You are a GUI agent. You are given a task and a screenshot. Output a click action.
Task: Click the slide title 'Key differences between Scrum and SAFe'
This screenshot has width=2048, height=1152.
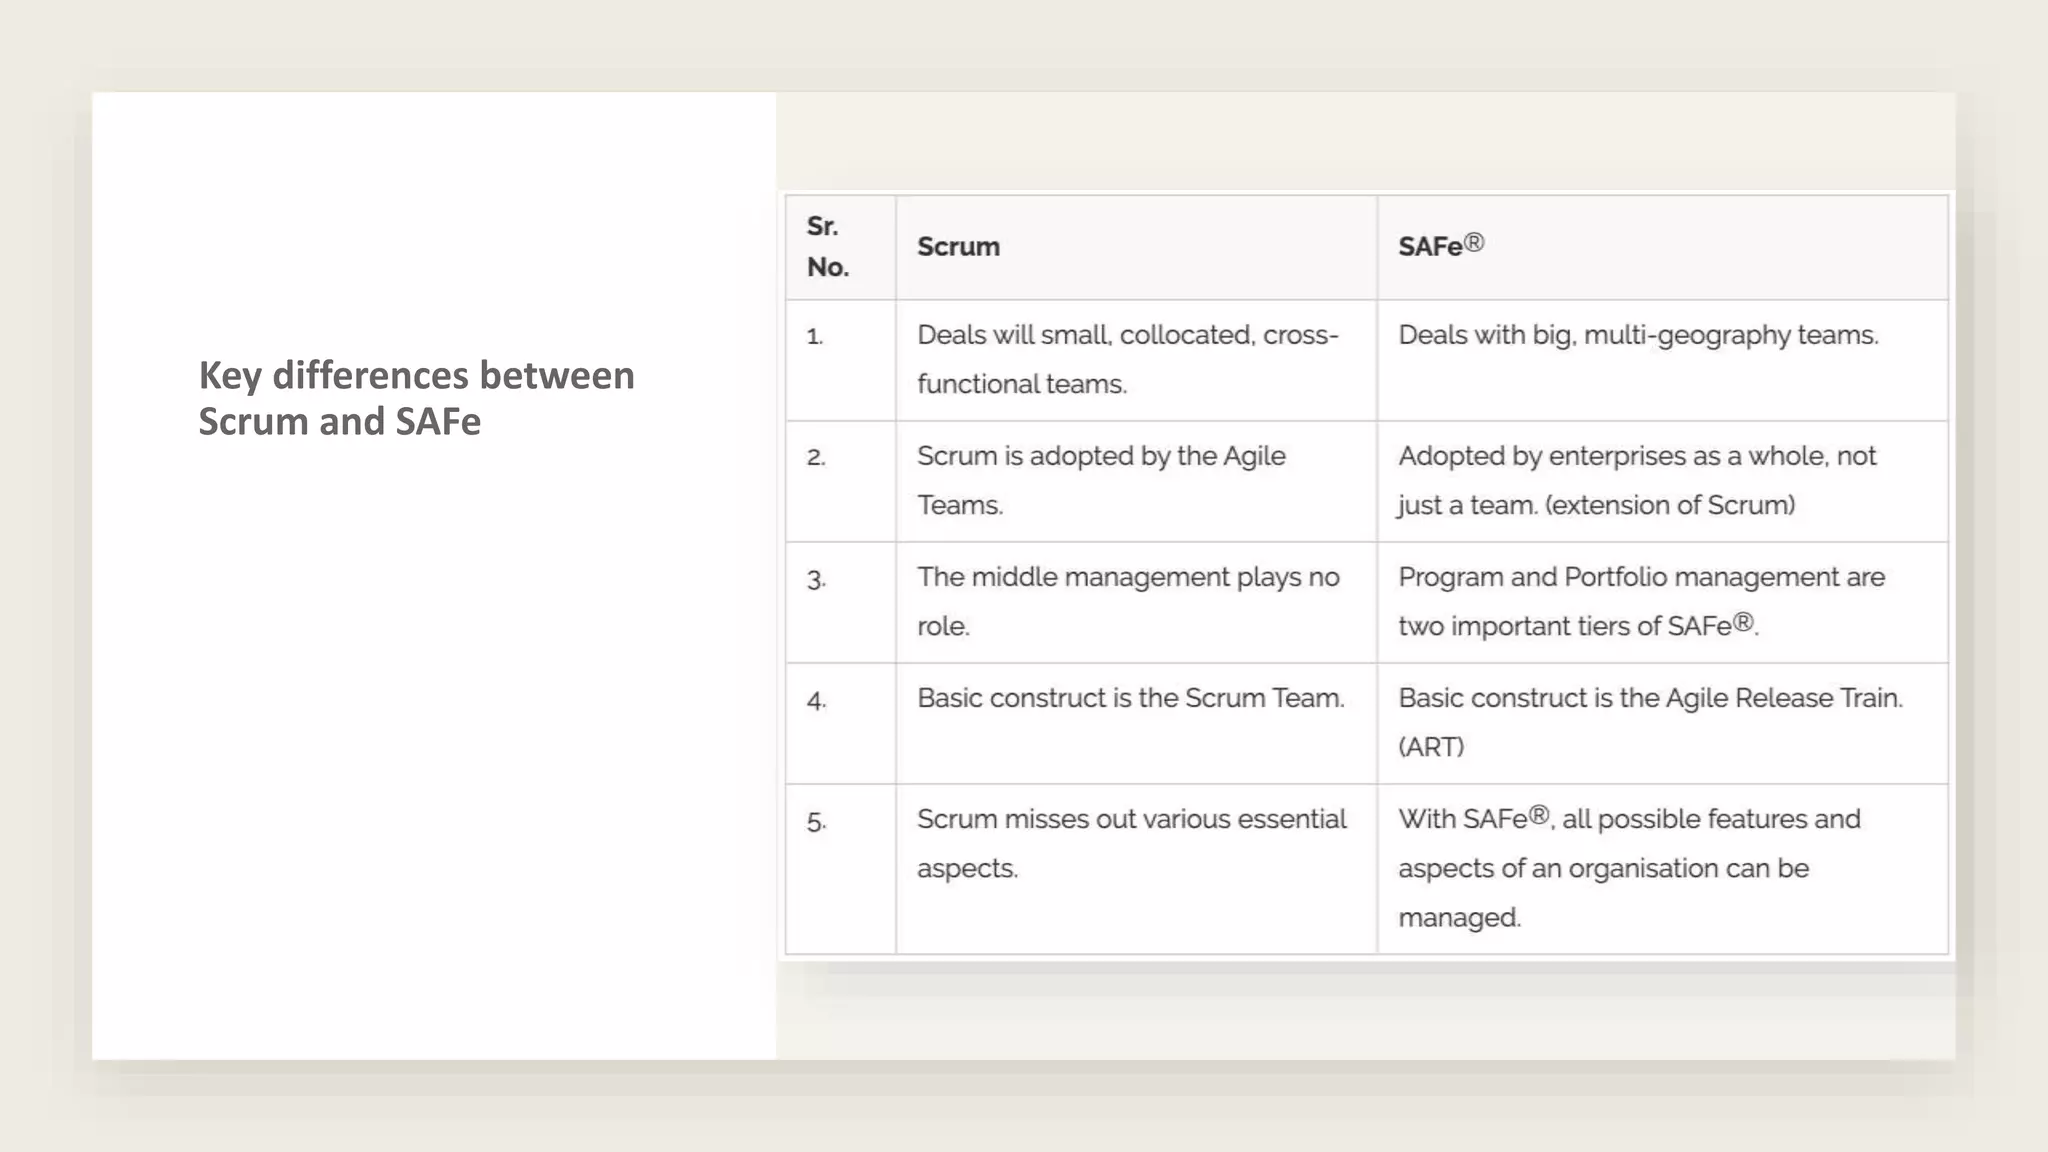click(x=416, y=398)
